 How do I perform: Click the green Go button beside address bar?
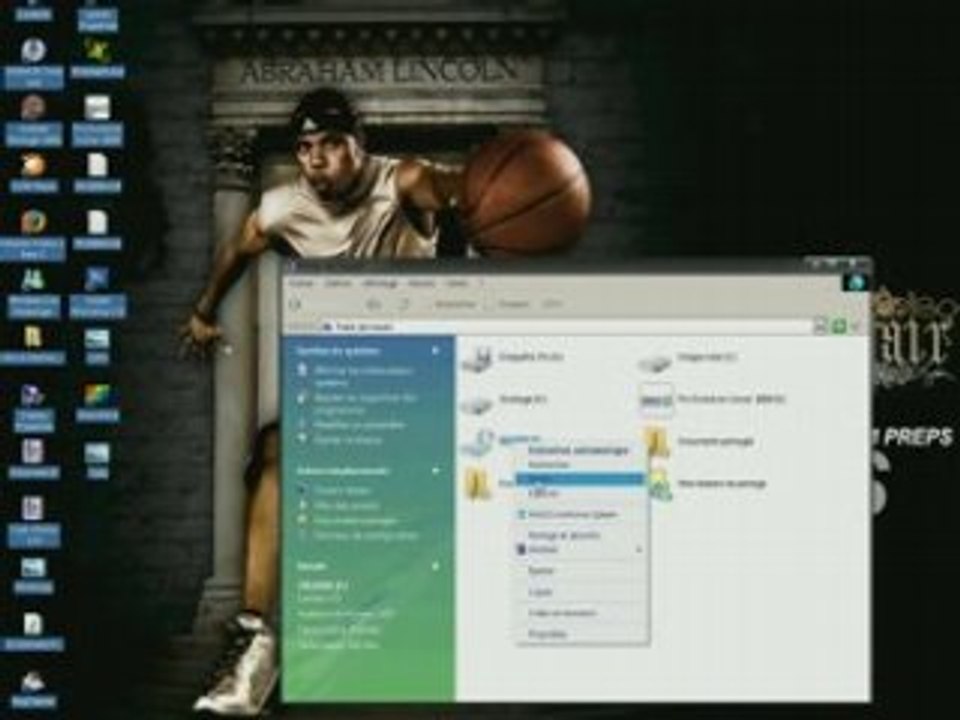coord(839,326)
